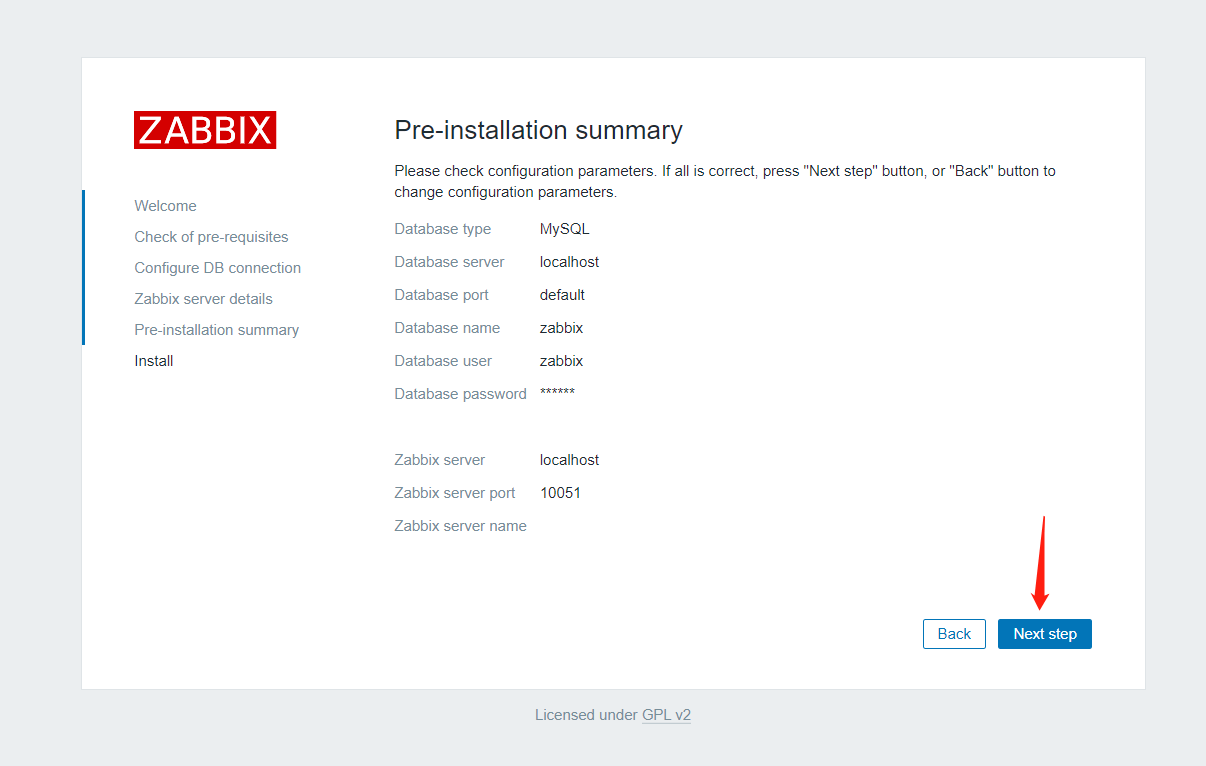
Task: Click the Database server label
Action: pos(450,262)
